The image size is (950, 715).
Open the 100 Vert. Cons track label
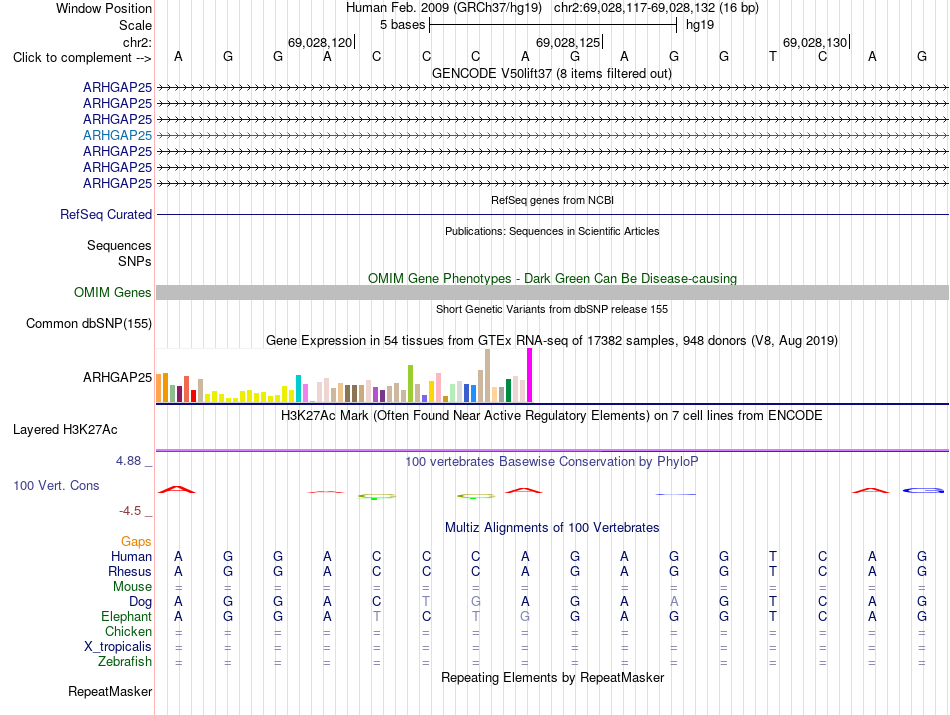56,485
